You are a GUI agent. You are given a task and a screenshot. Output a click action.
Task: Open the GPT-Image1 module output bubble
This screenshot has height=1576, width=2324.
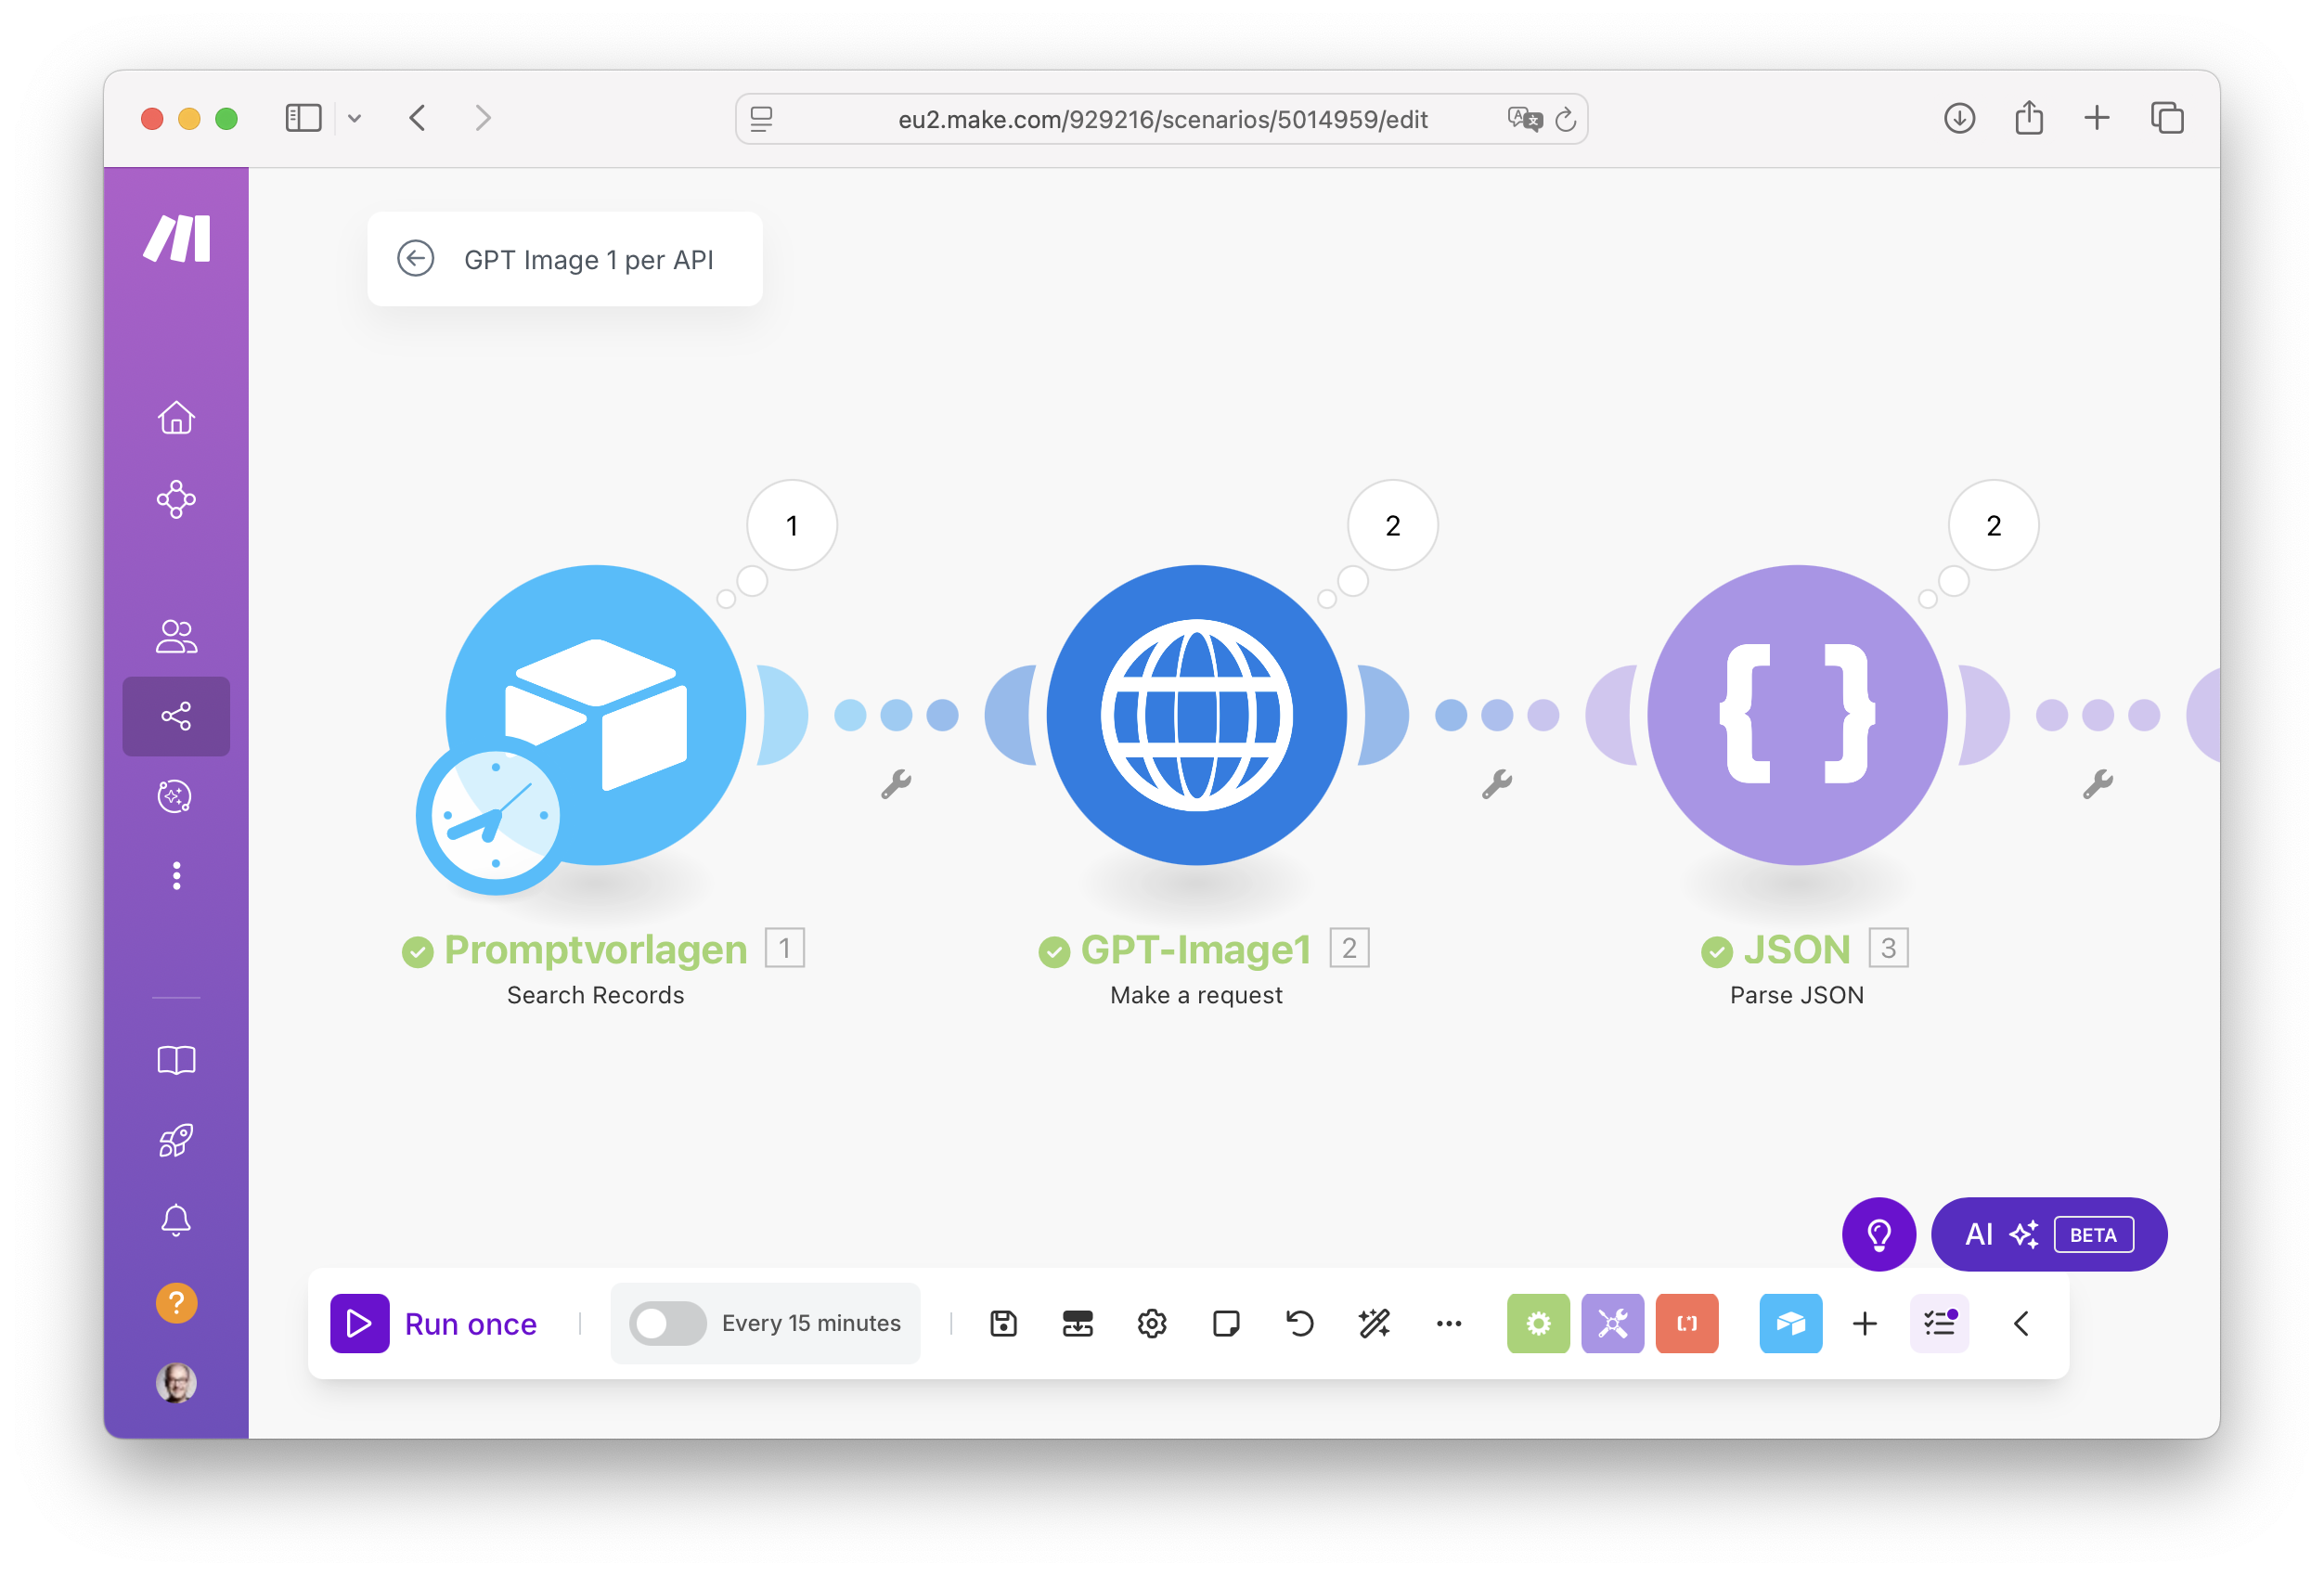[1393, 525]
